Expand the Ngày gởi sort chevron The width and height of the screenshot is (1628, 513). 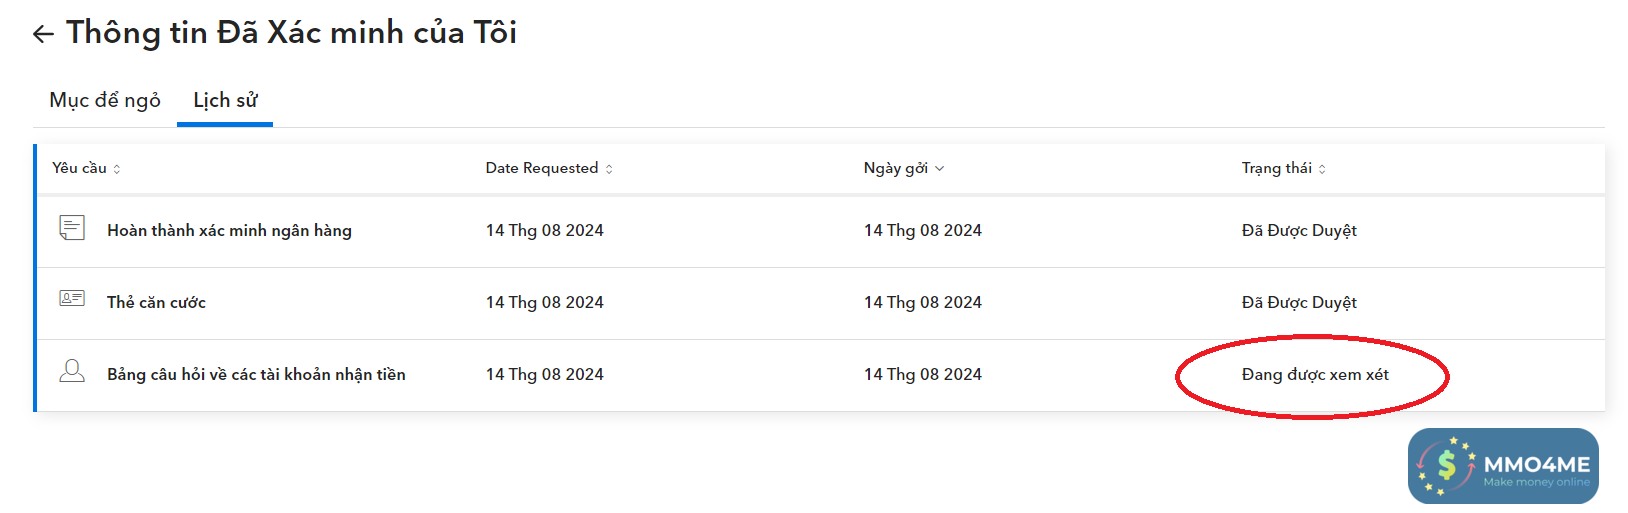[x=939, y=169]
